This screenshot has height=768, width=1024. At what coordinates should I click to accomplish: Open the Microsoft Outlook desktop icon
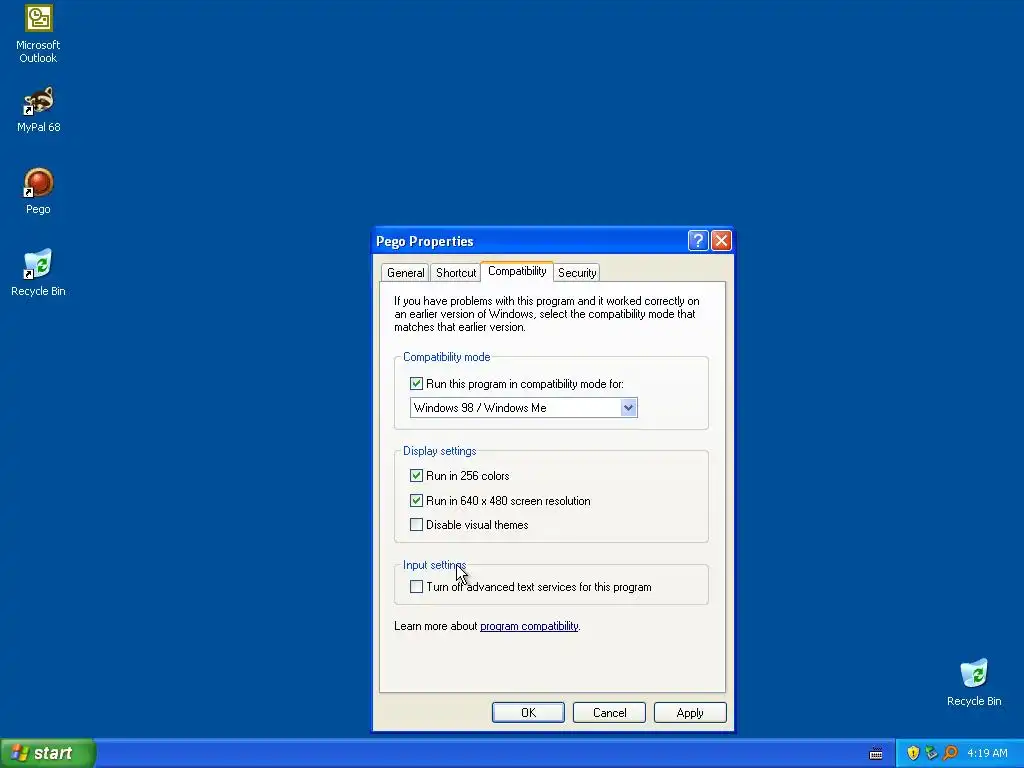click(x=39, y=34)
